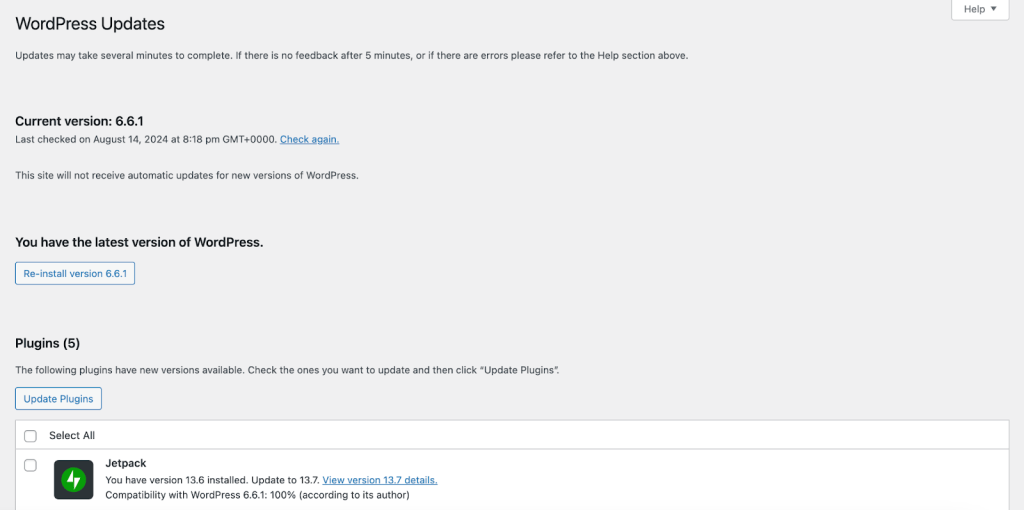Click the 'Current version: 6.6.1' heading

tap(79, 121)
